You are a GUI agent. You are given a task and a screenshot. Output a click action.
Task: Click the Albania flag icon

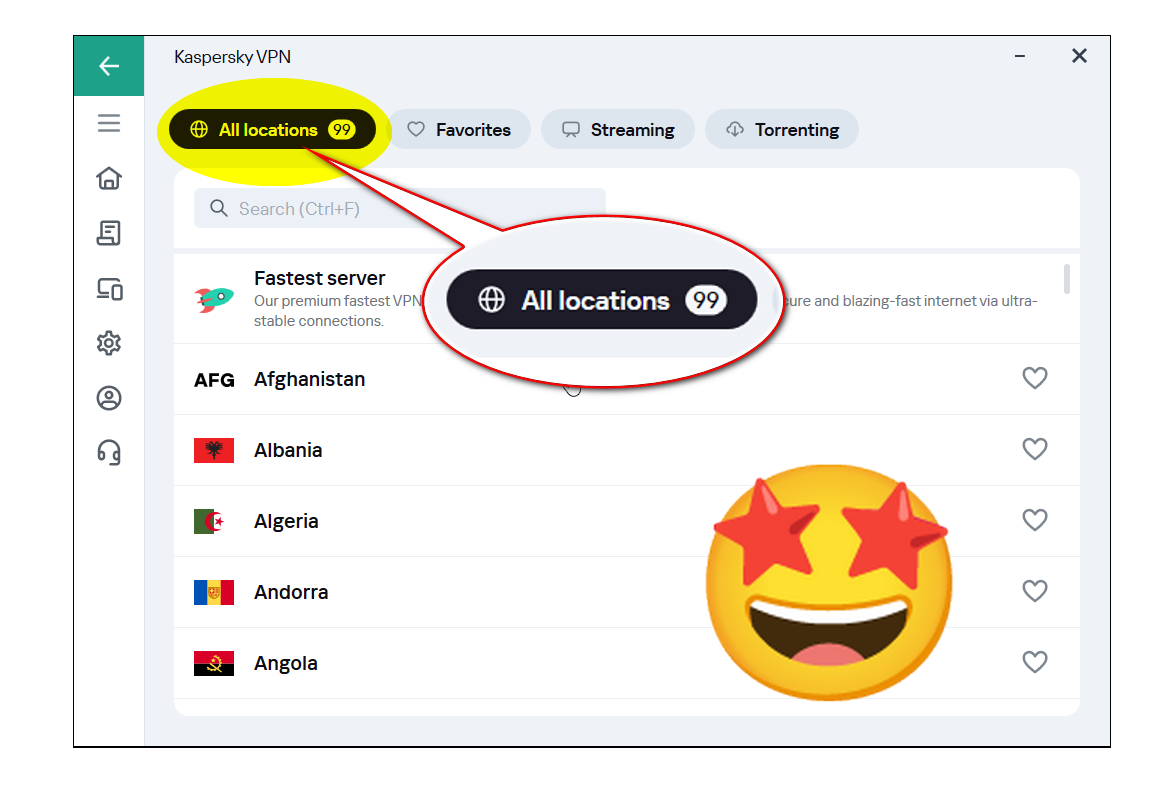tap(214, 451)
